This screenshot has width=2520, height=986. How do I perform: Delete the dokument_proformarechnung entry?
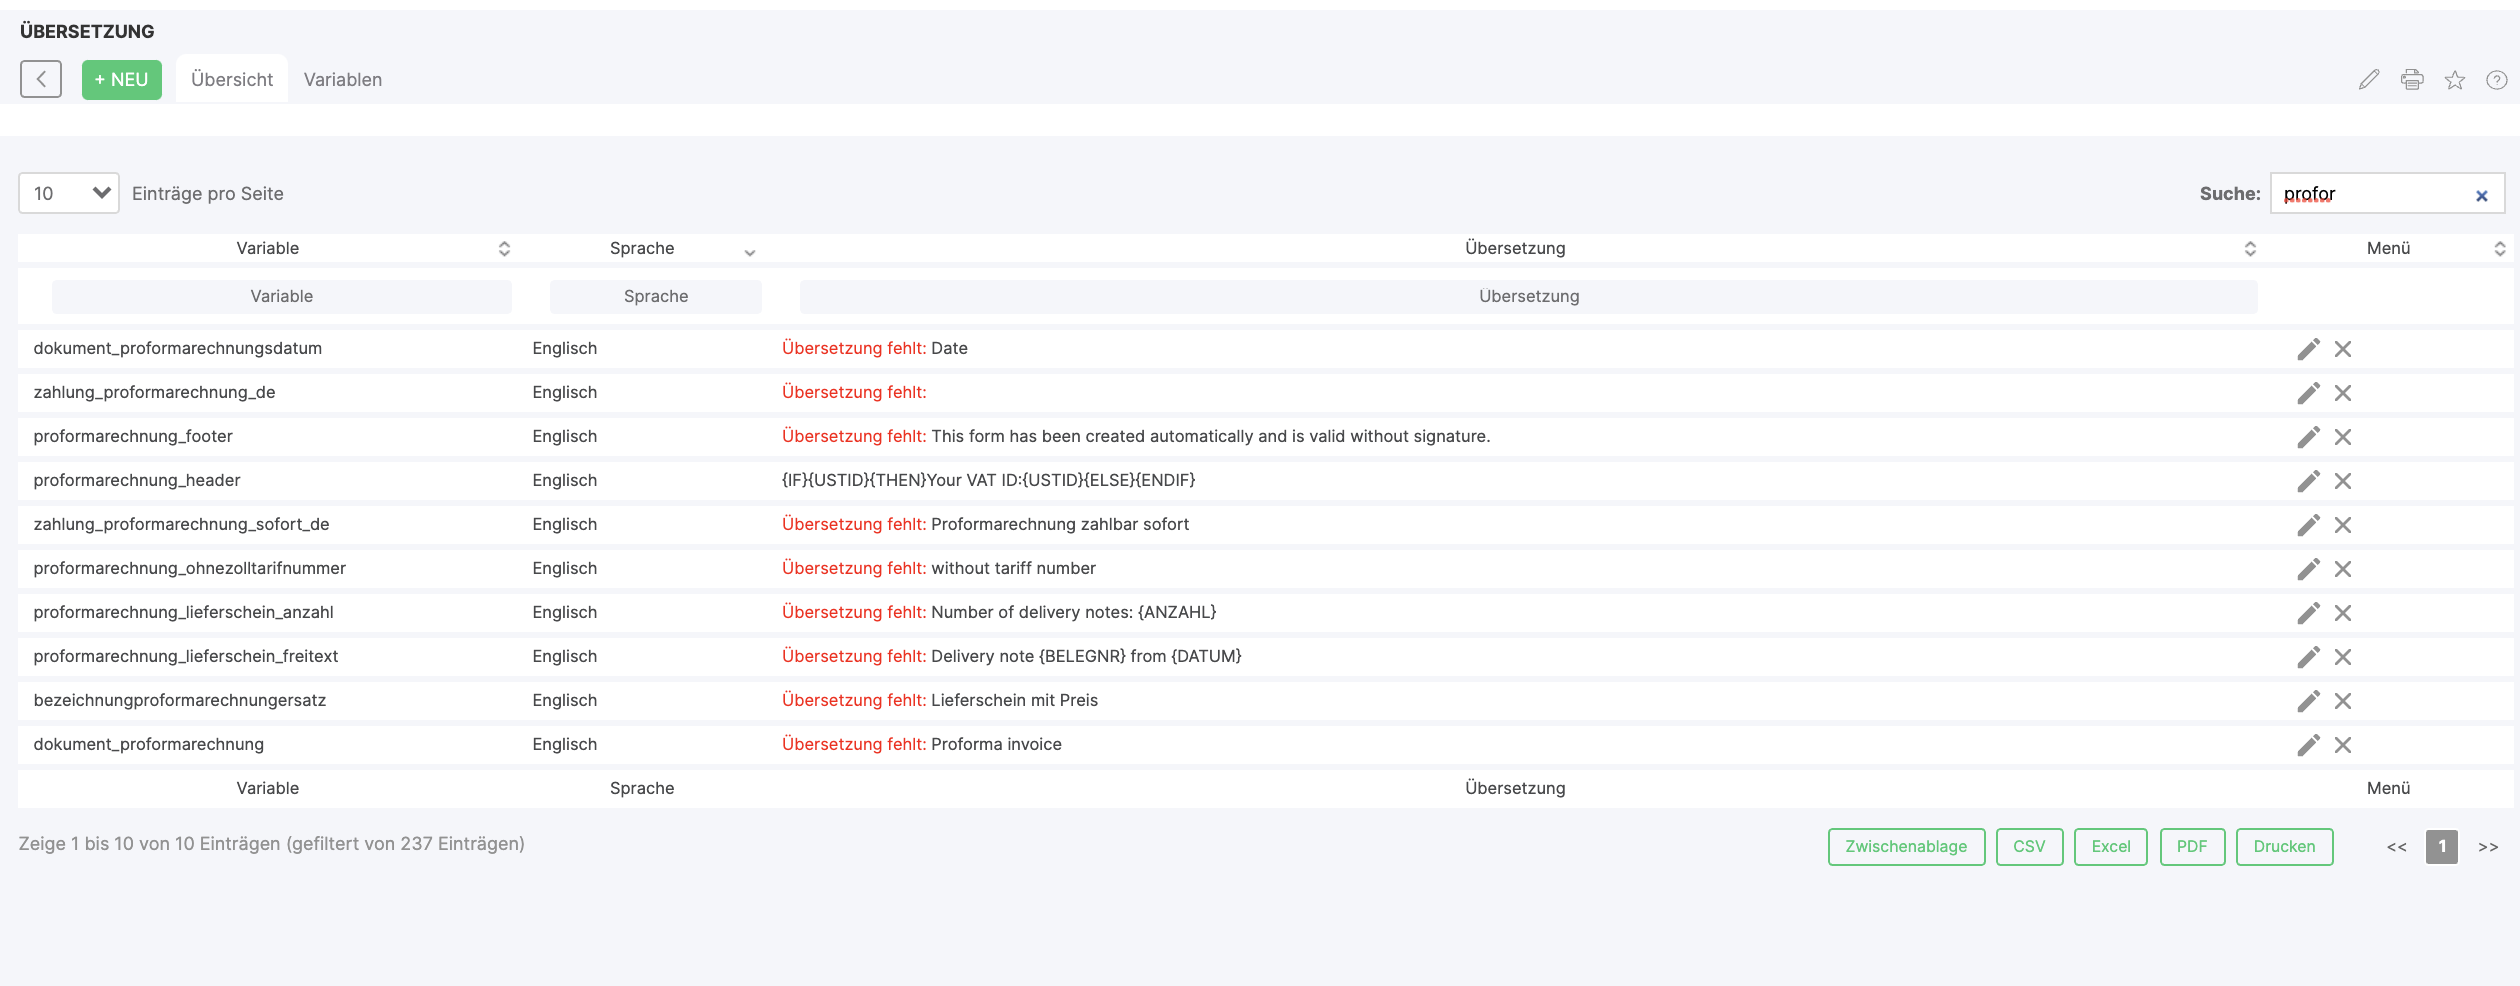tap(2343, 745)
